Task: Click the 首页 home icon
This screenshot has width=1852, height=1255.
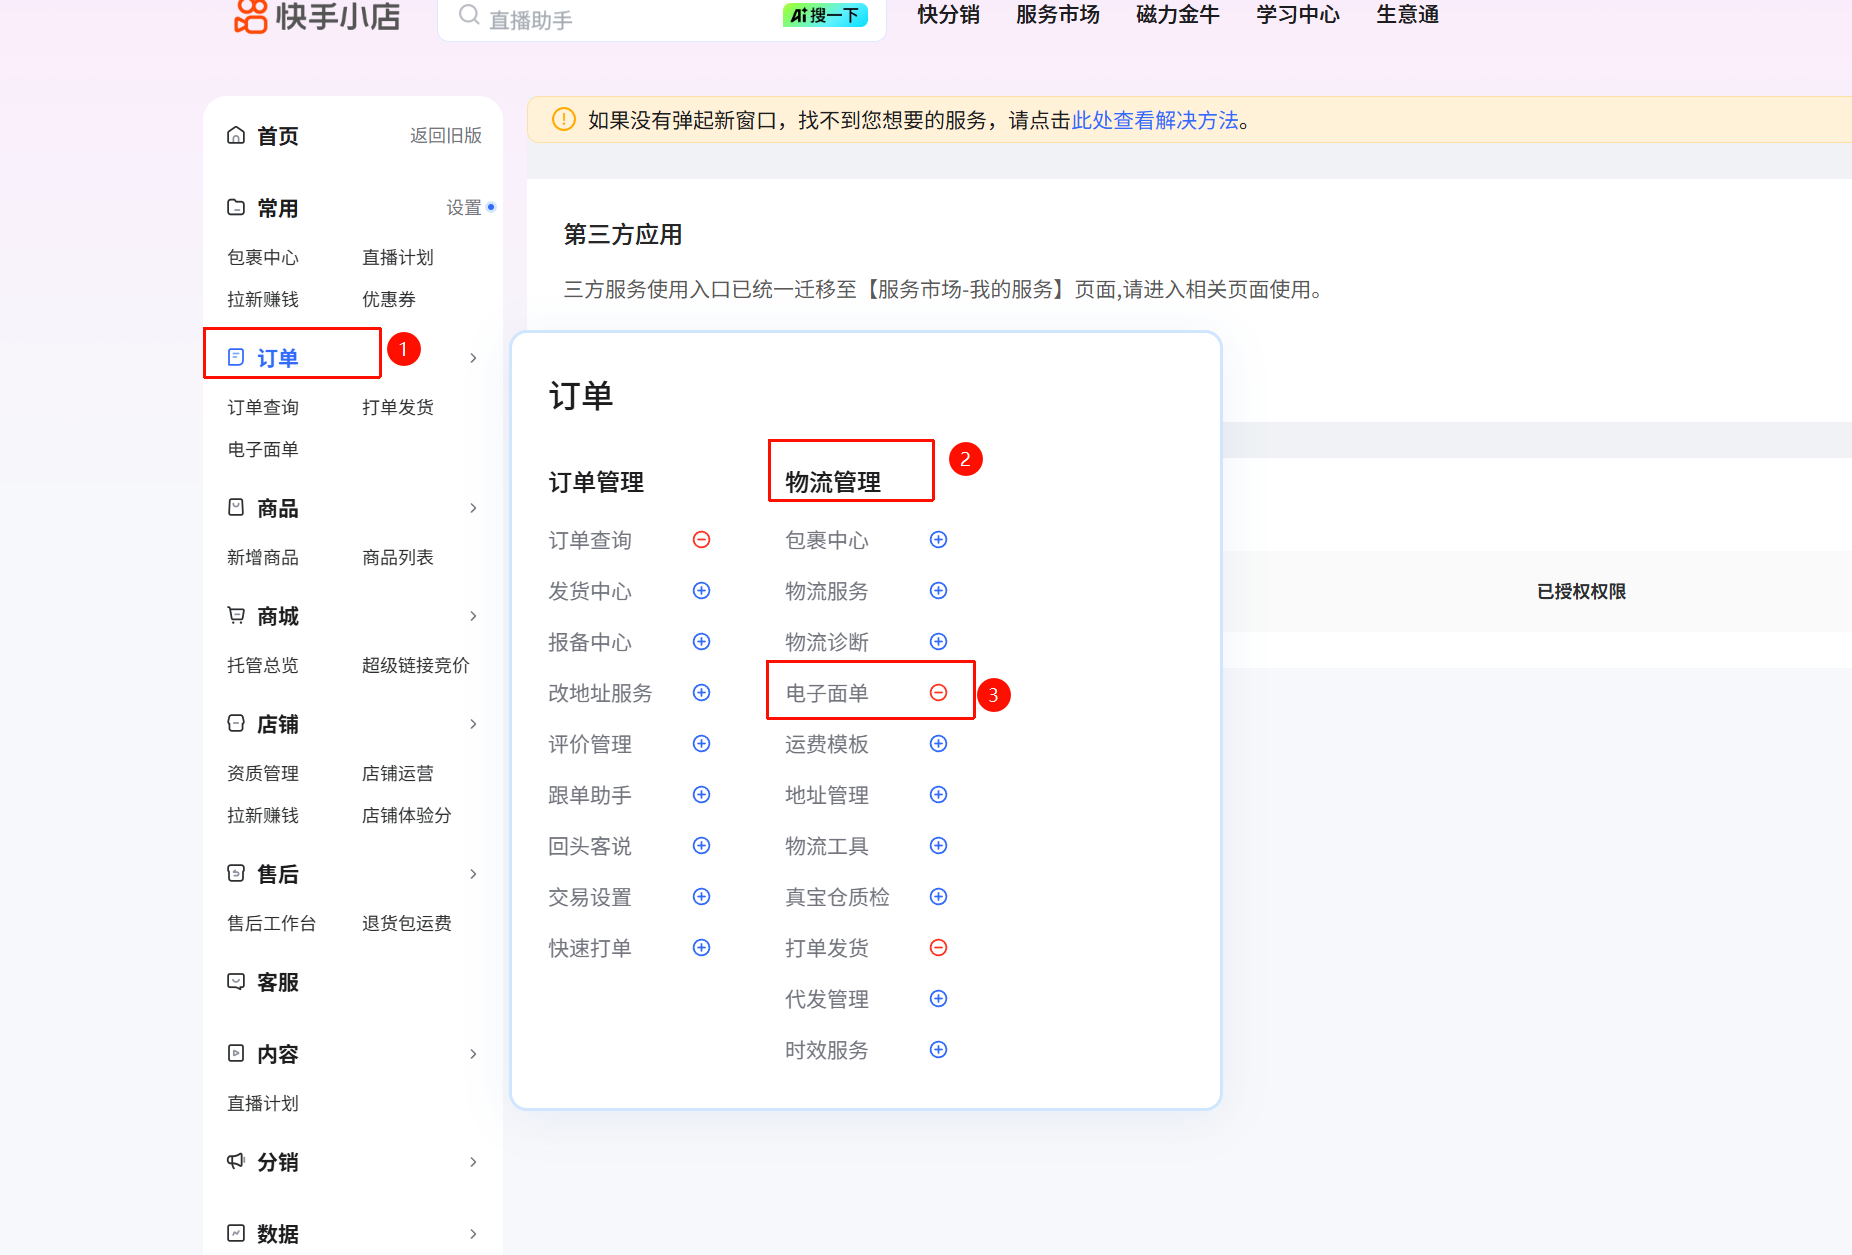Action: point(236,136)
